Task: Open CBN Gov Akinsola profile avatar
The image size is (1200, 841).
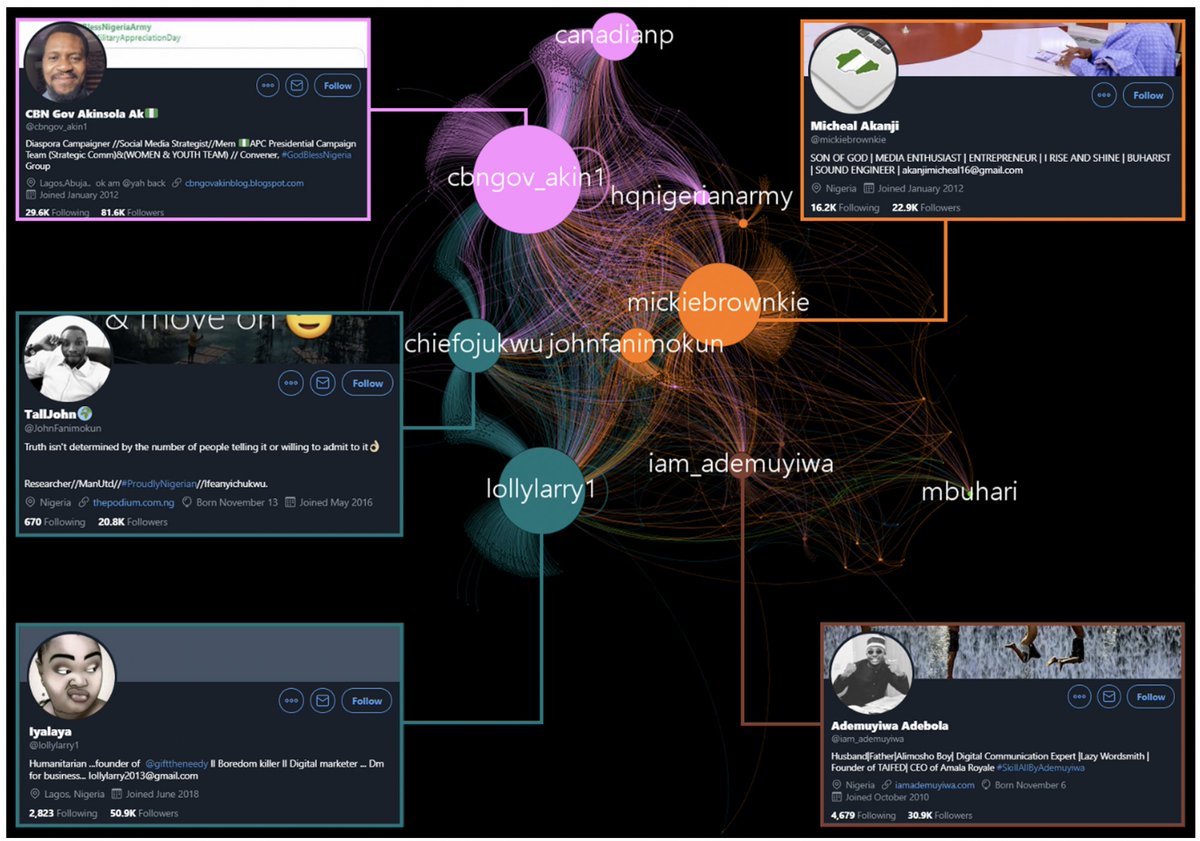Action: (65, 62)
